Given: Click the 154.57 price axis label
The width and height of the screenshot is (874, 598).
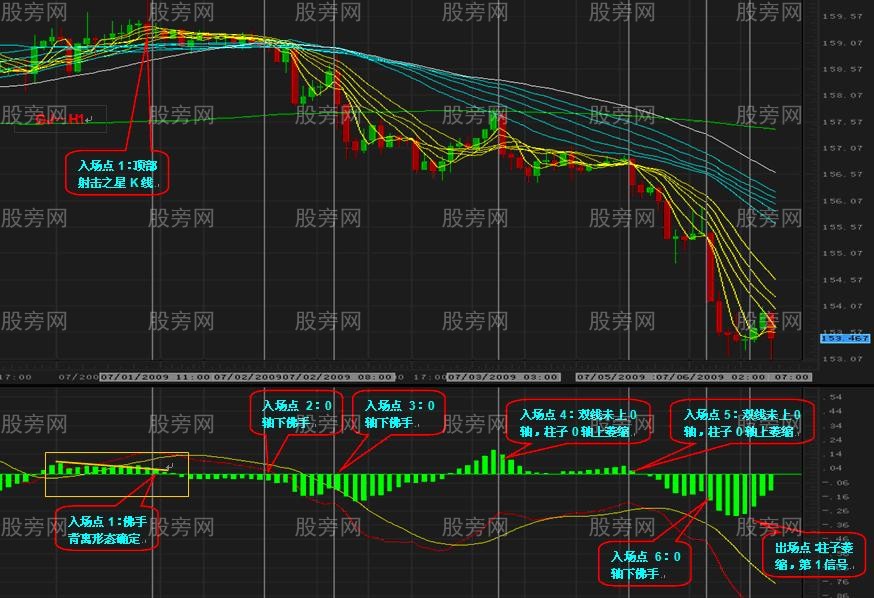Looking at the screenshot, I should pos(842,280).
